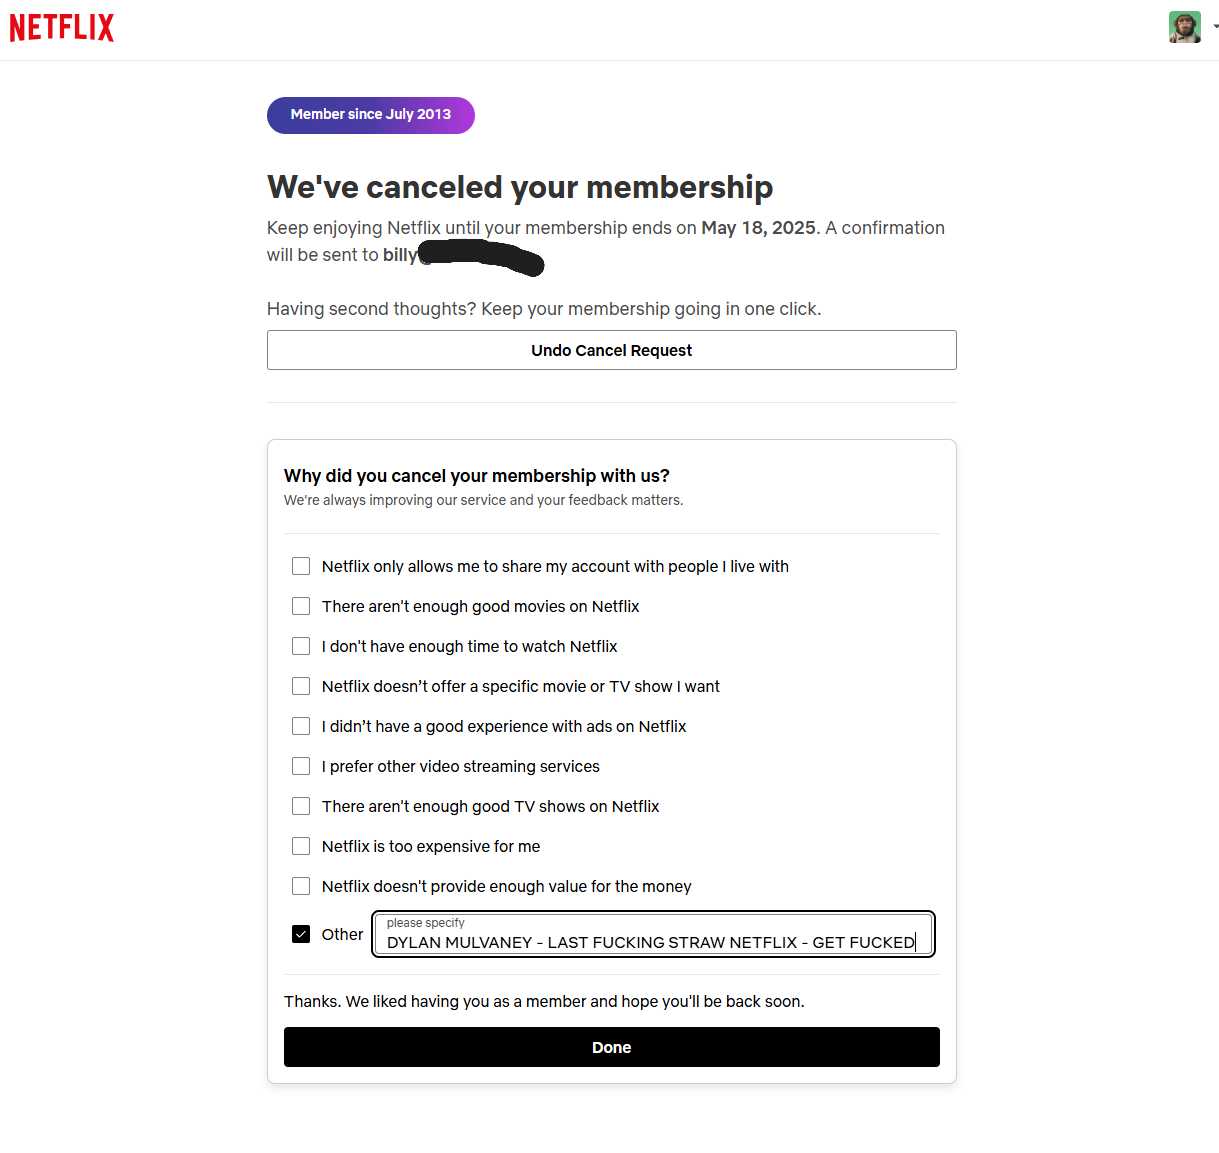1219x1153 pixels.
Task: Select prefer other streaming services option
Action: click(301, 766)
